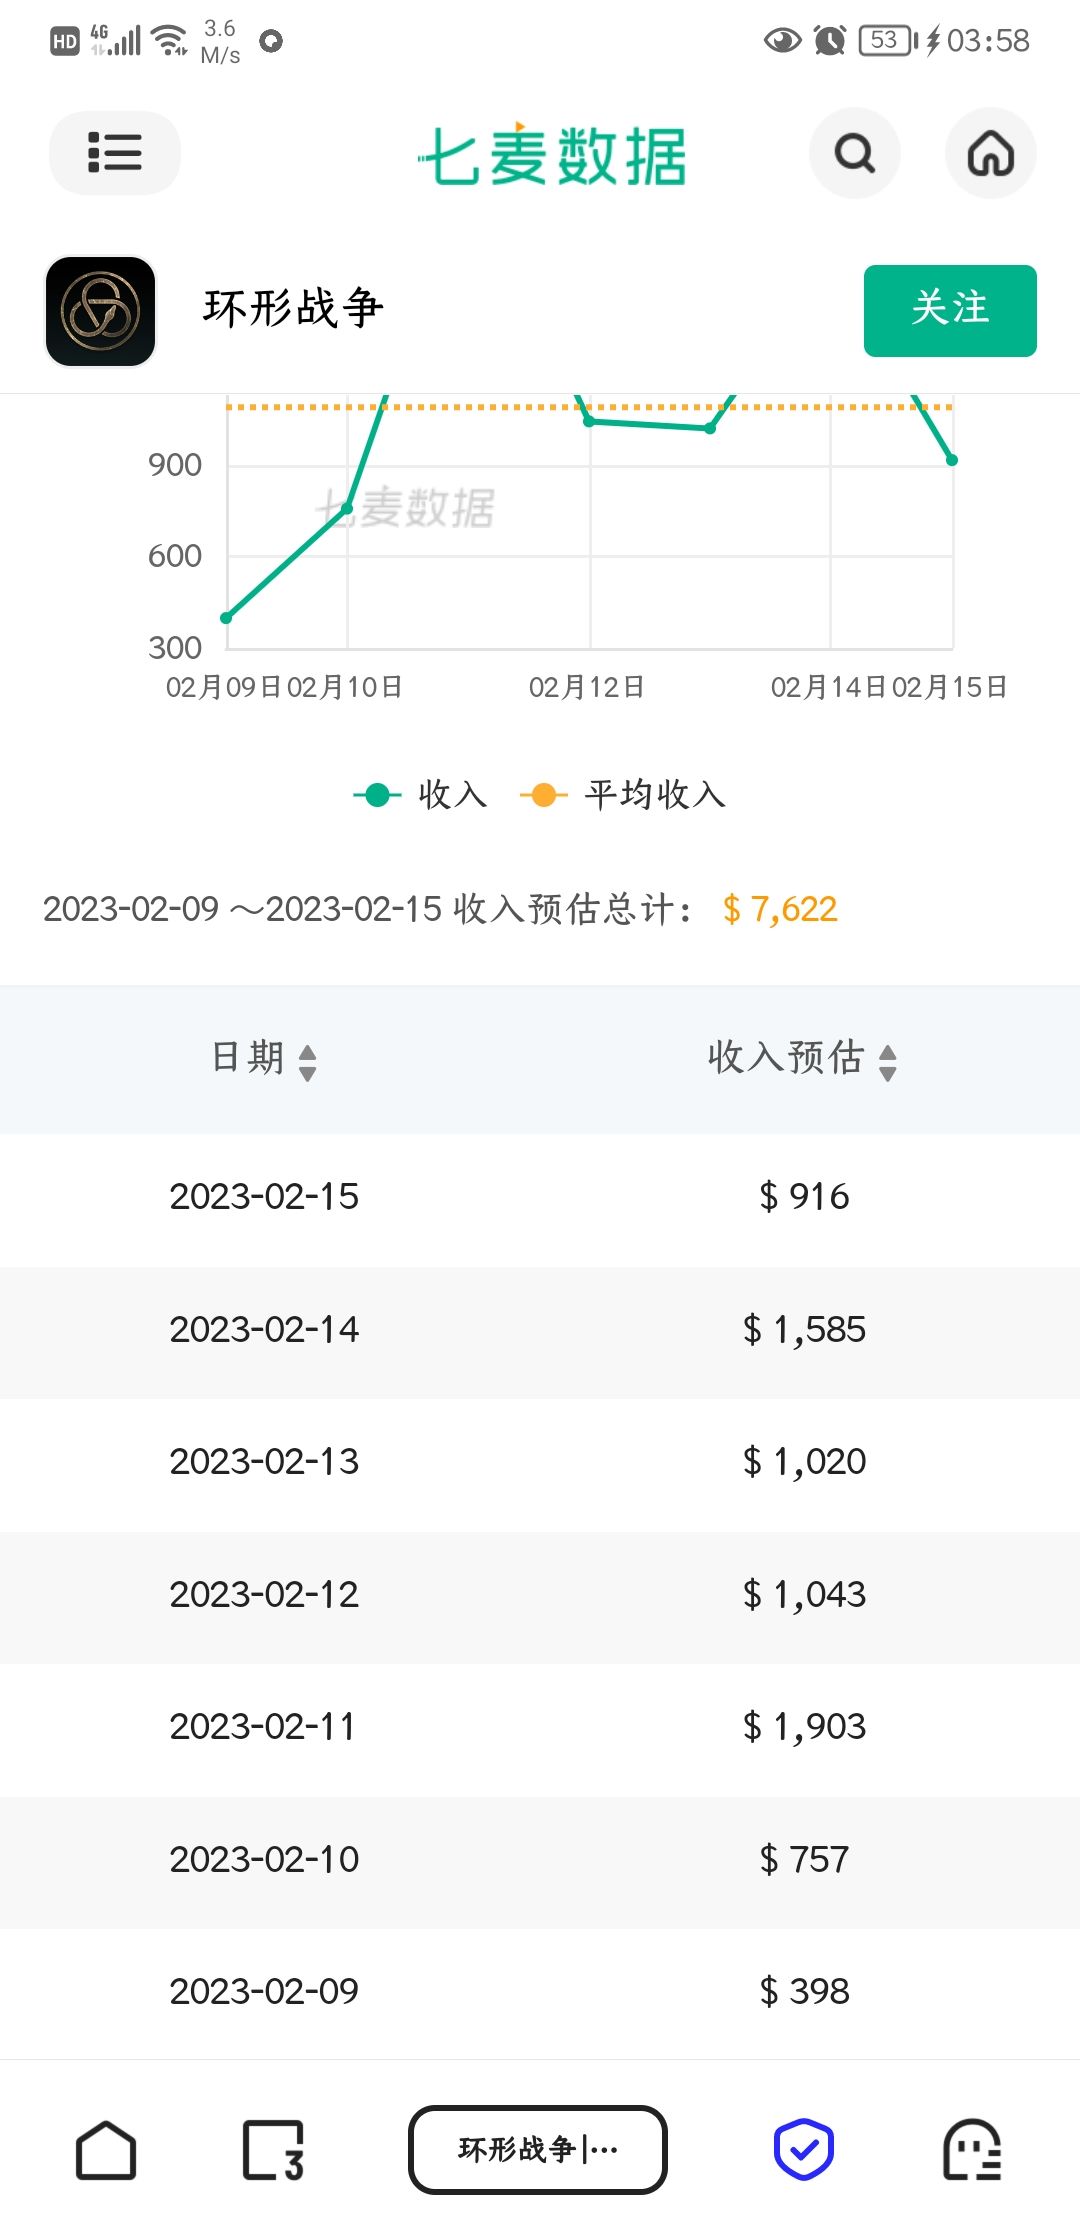
Task: Click the 七麦数据 logo
Action: (x=552, y=155)
